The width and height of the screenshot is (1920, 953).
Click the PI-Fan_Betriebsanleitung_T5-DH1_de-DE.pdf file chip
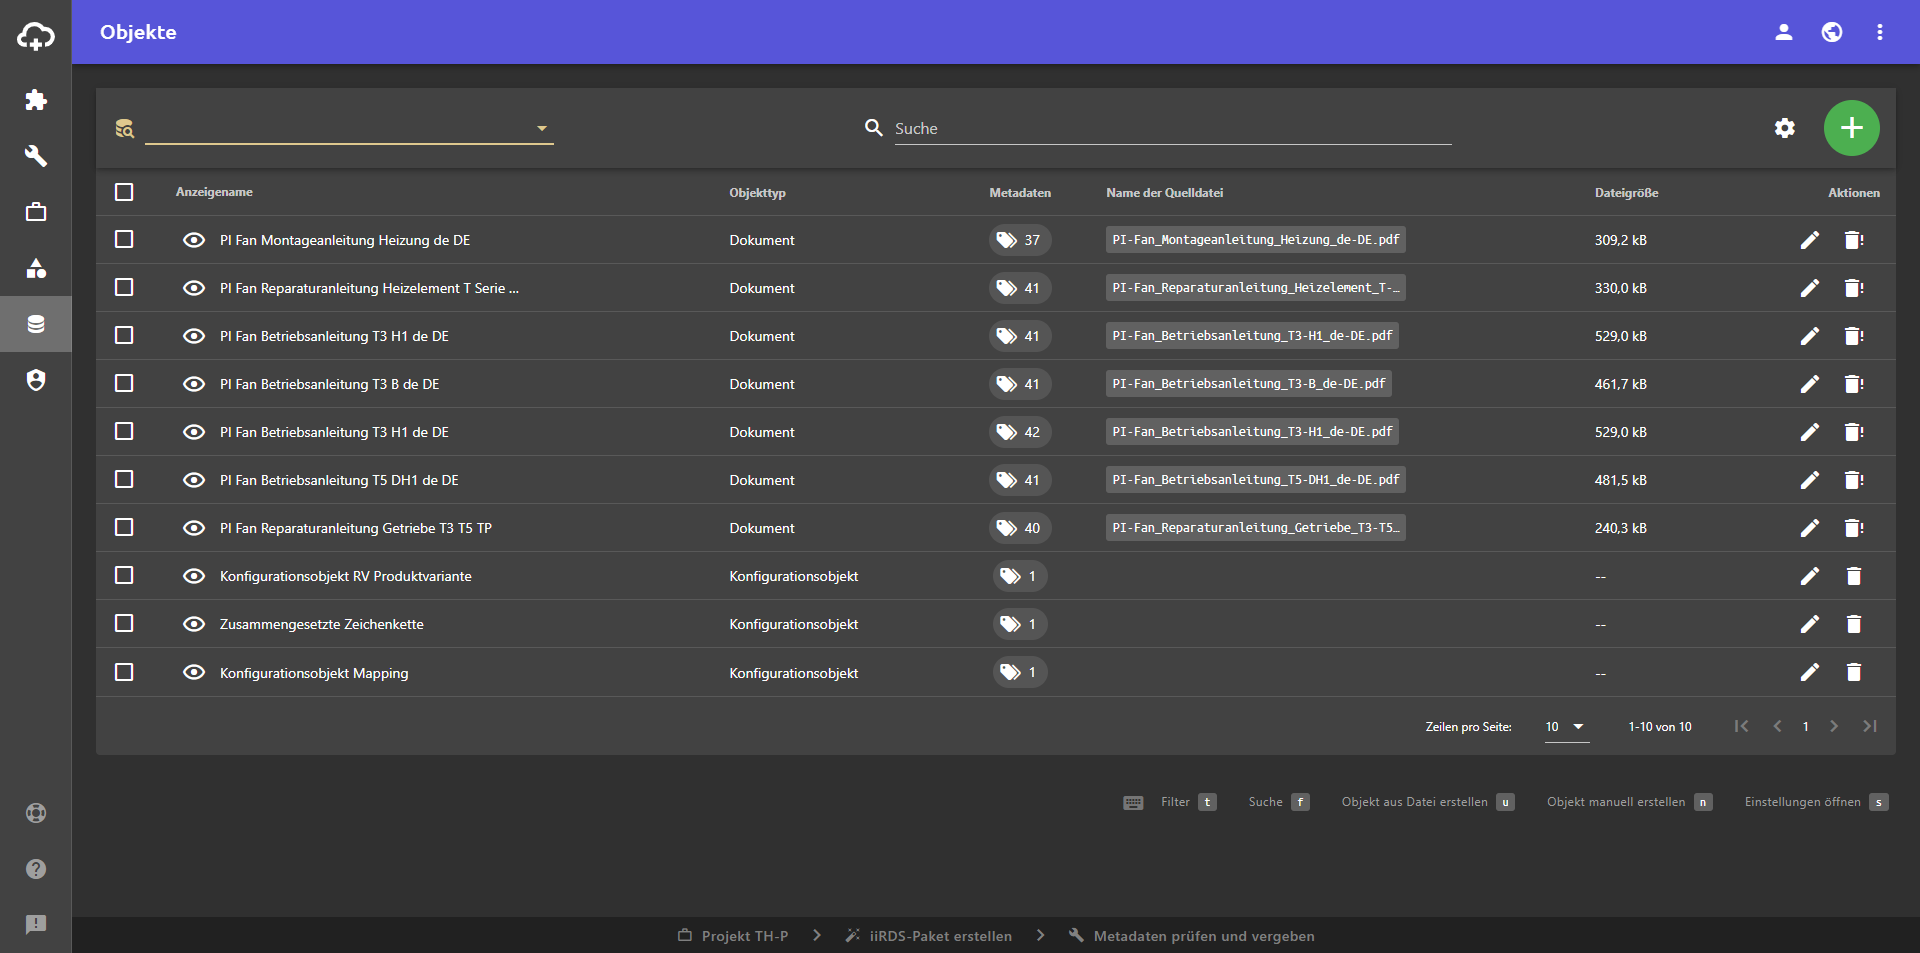coord(1255,480)
